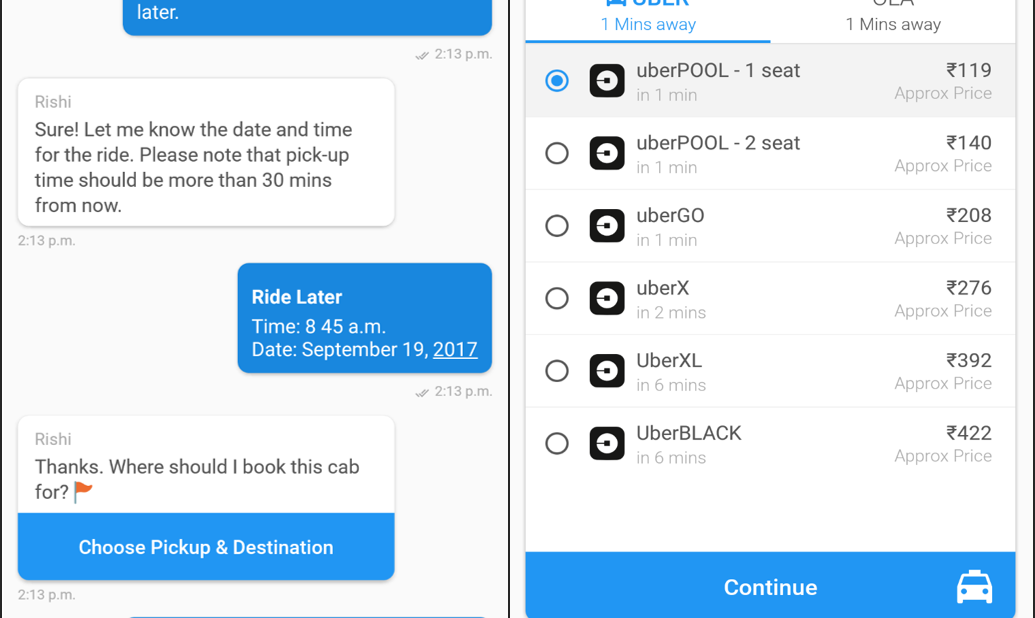
Task: Click the Uber logo beside uberPOOL 1 seat
Action: (x=607, y=81)
